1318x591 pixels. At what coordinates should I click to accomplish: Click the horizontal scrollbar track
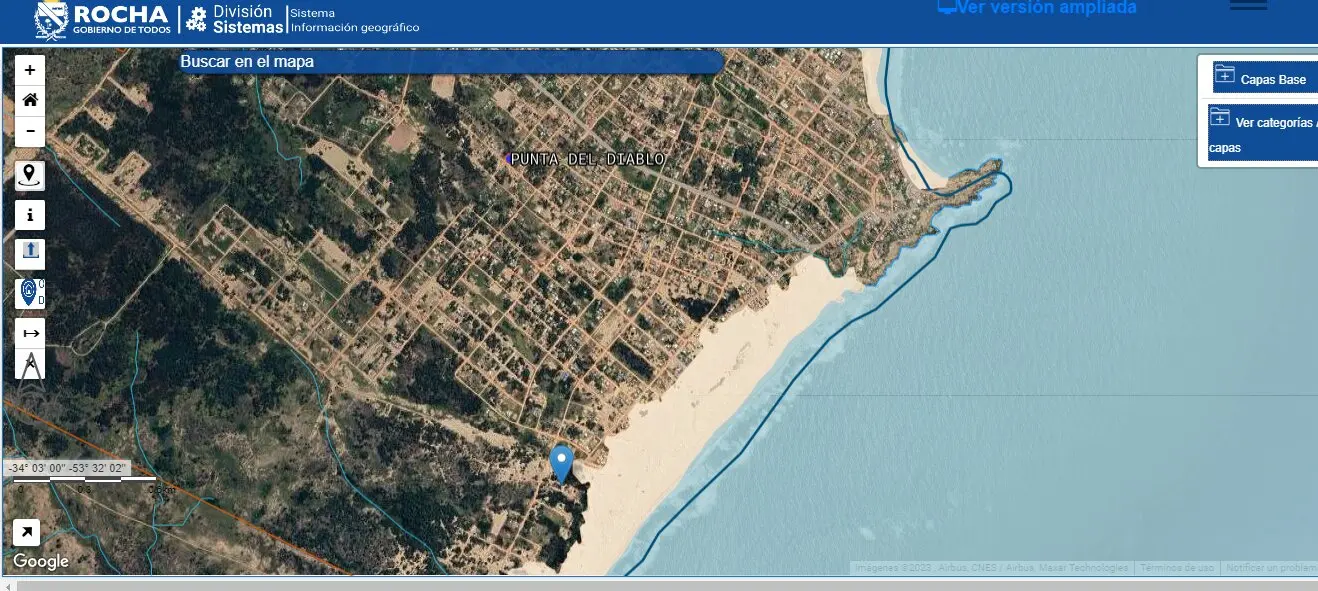(x=666, y=585)
